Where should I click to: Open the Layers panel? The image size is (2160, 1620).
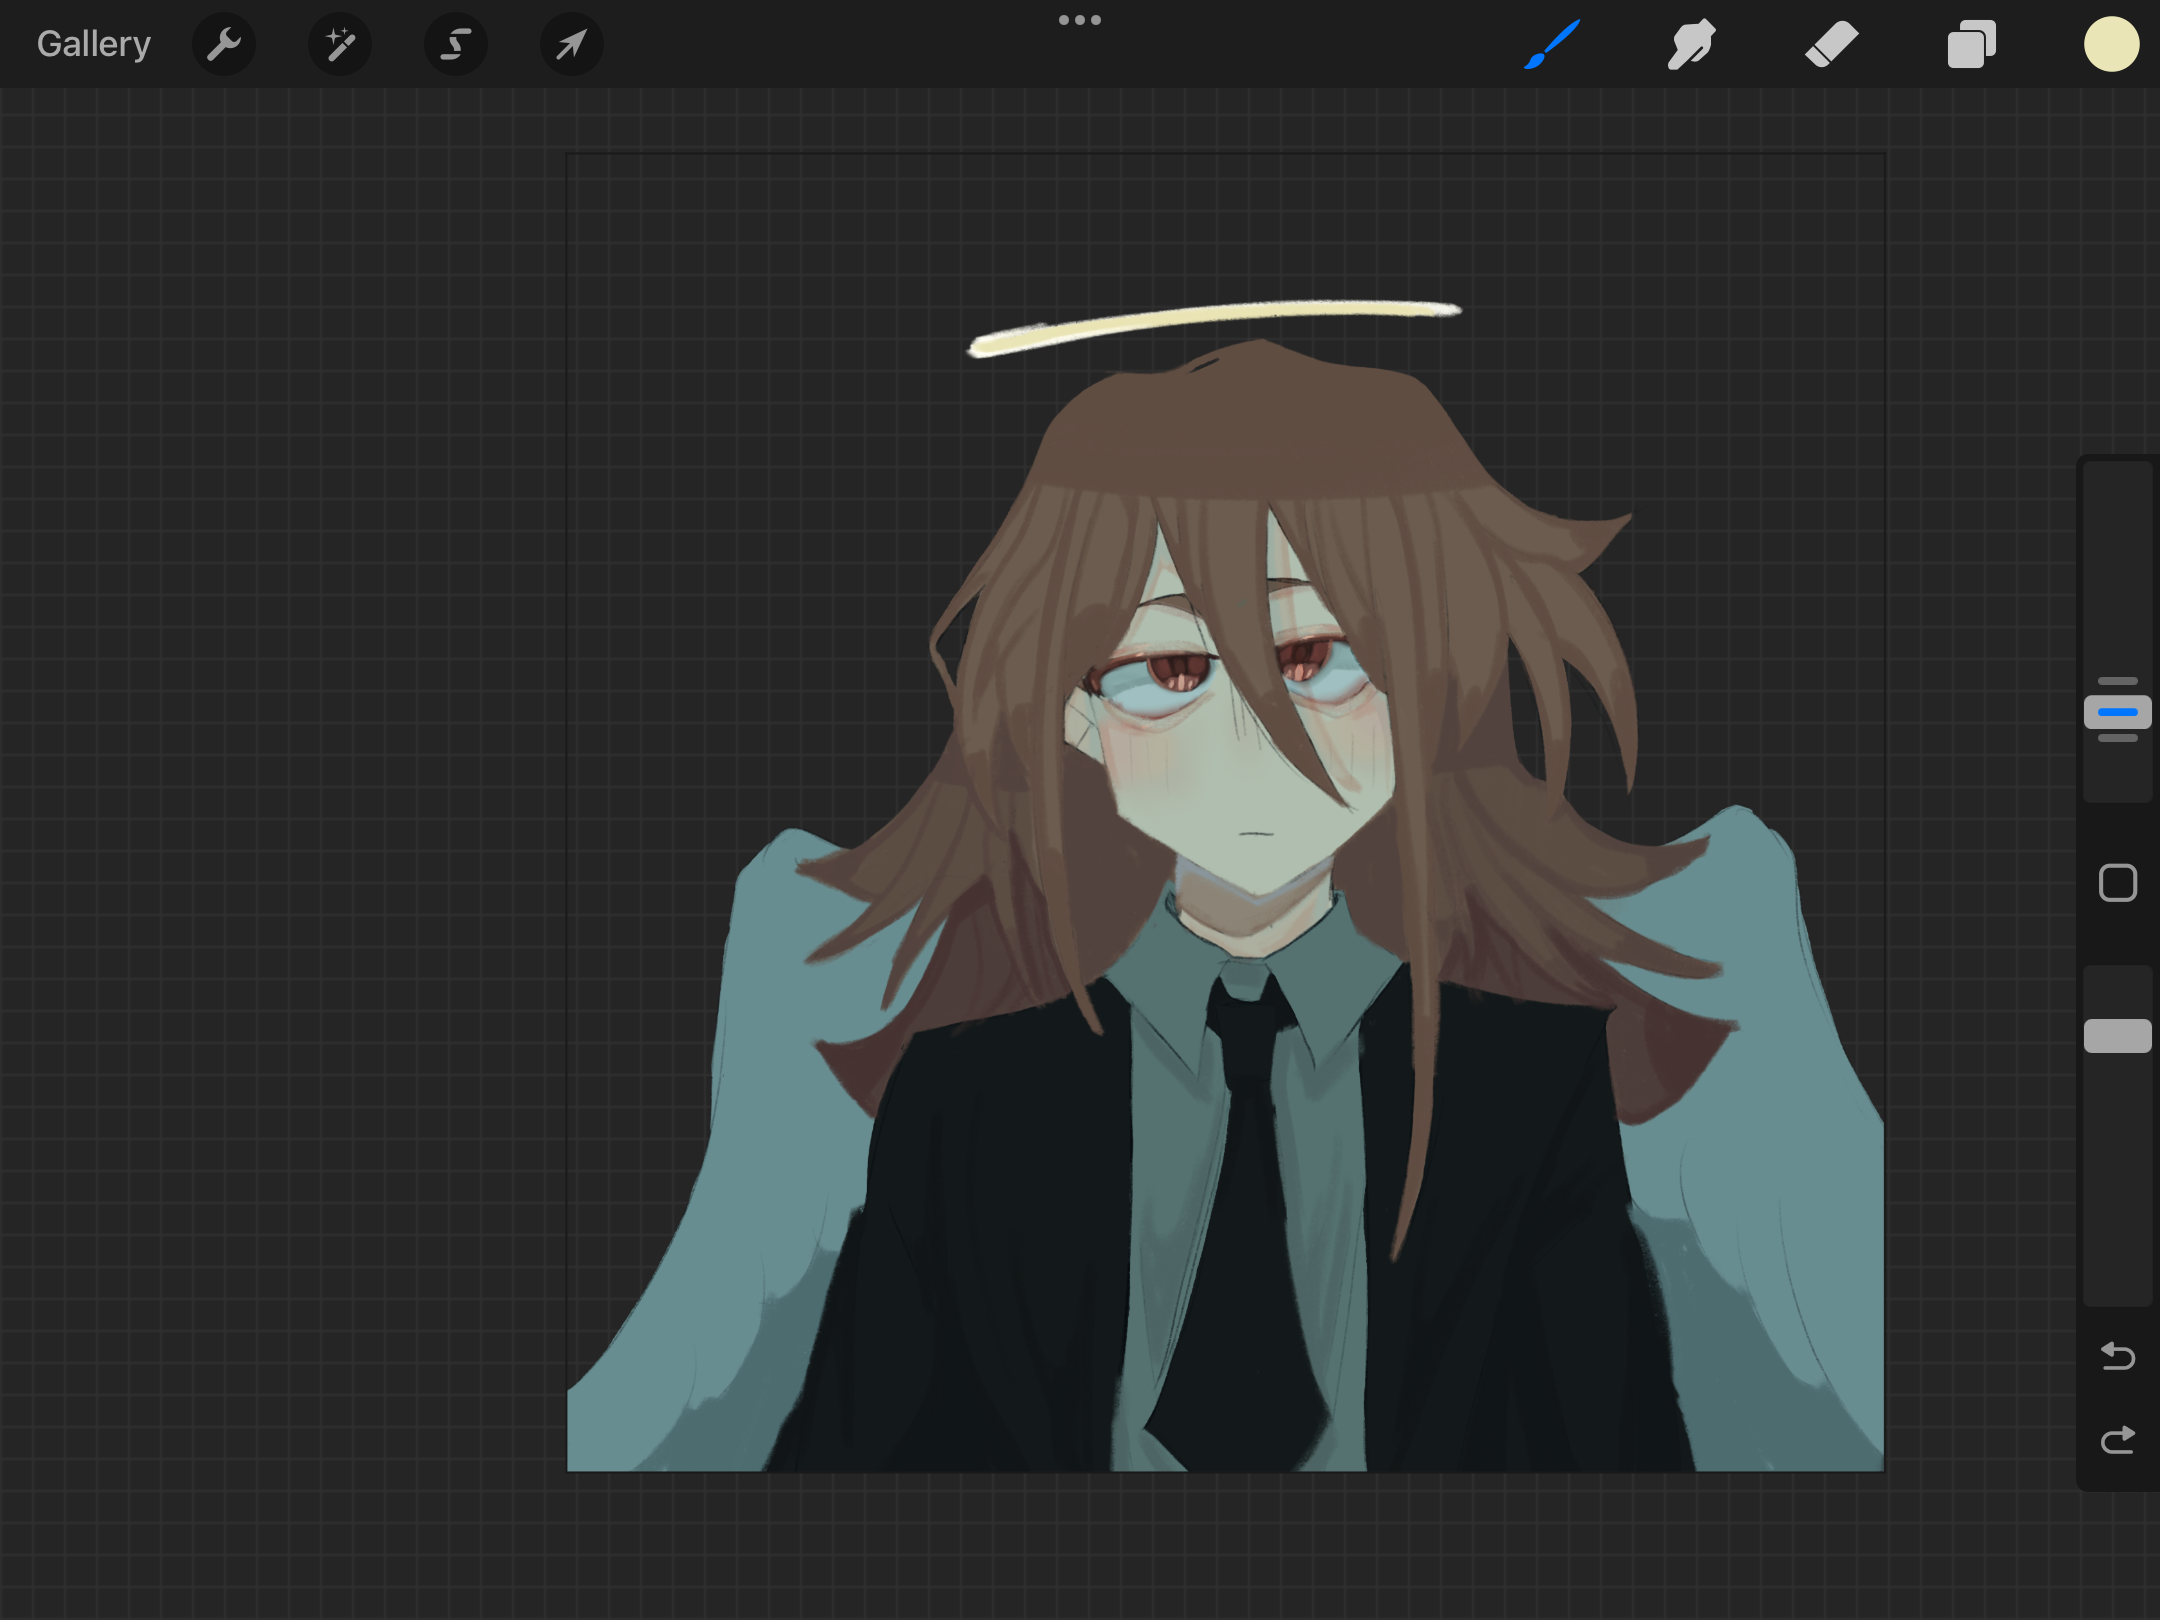point(1972,44)
